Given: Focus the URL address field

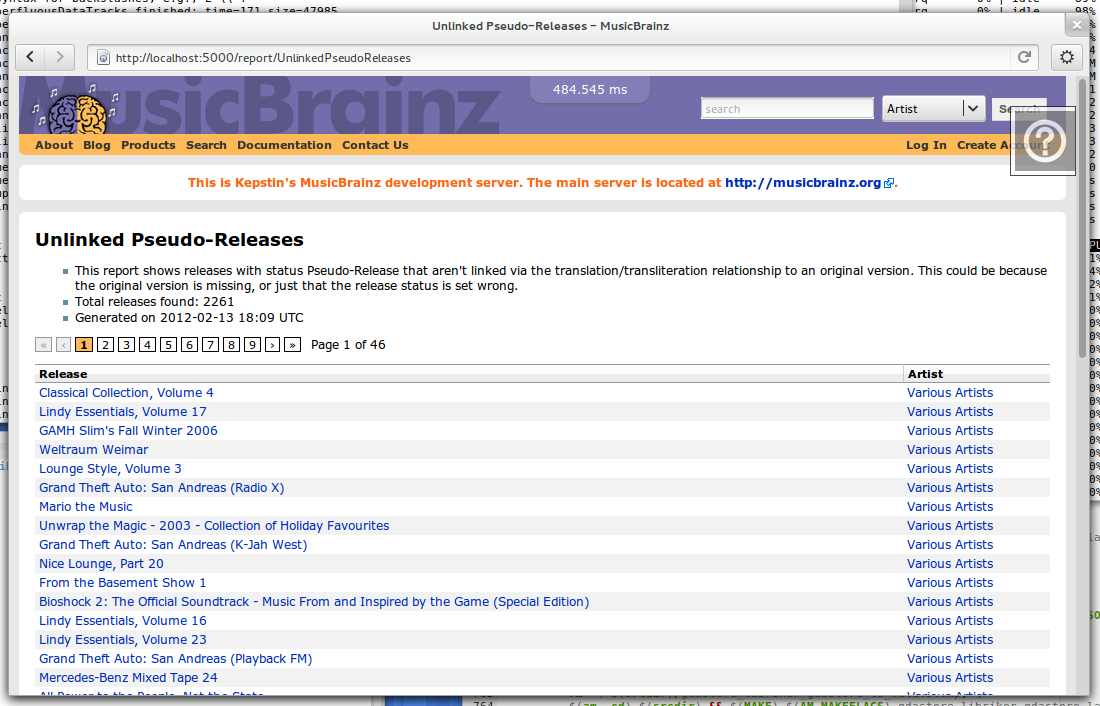Looking at the screenshot, I should click(x=561, y=58).
